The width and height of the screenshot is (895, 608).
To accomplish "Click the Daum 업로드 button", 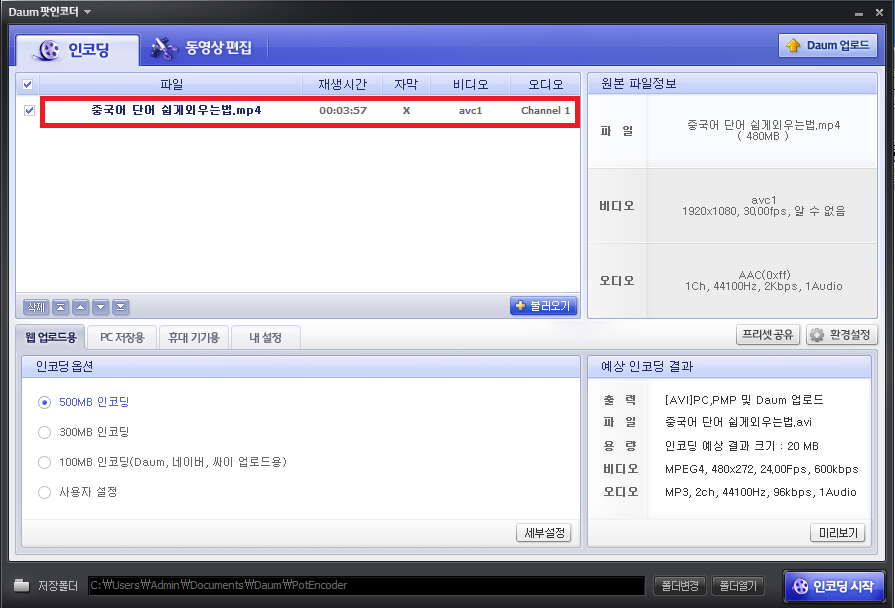I will [828, 45].
